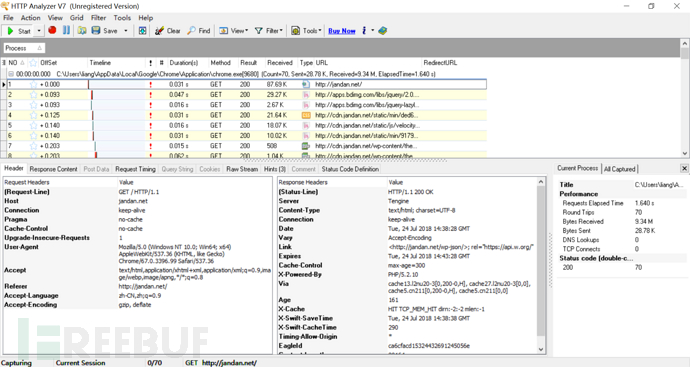
Task: Click the fullscreen view toolbar icon
Action: pyautogui.click(x=143, y=31)
